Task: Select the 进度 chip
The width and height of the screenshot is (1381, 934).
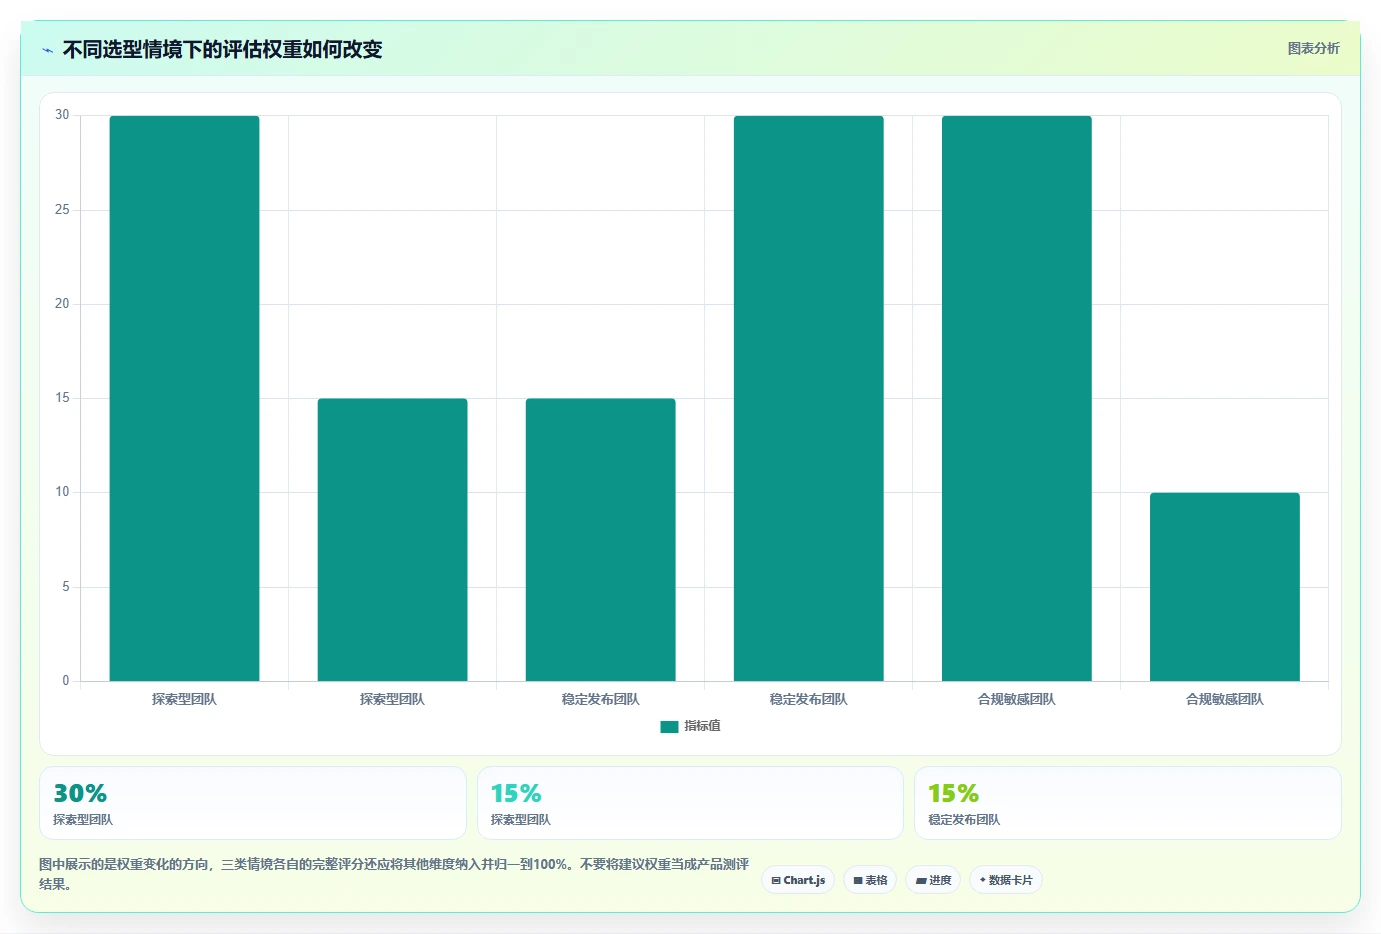Action: coord(934,880)
